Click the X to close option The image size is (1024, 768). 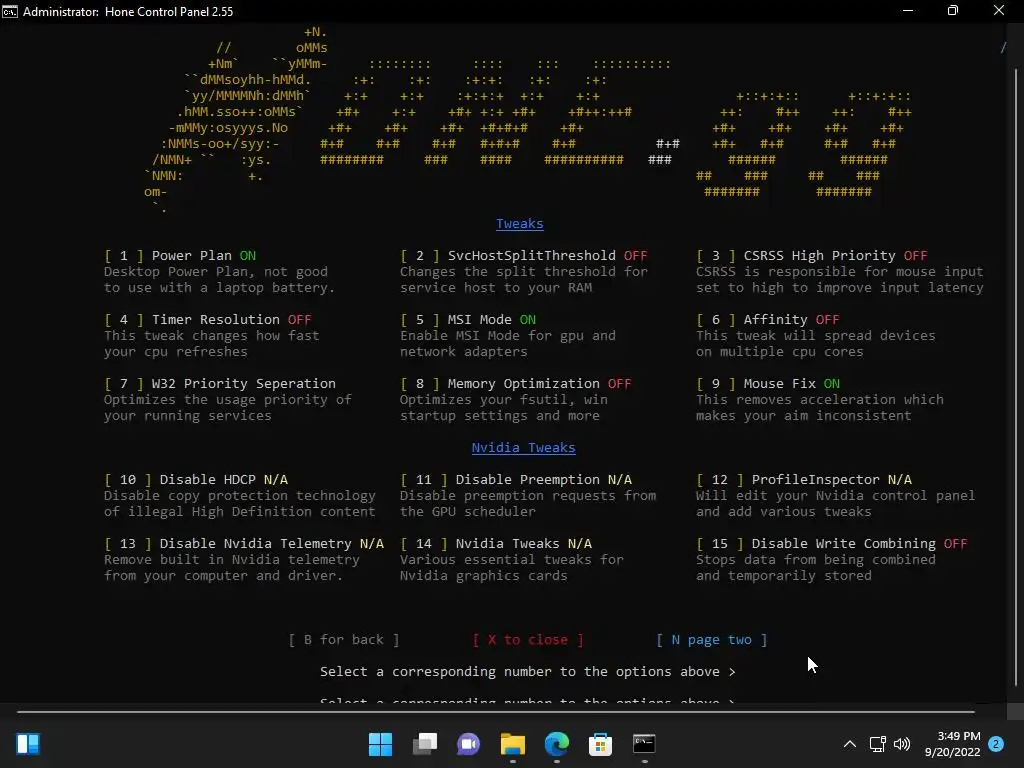pos(528,639)
